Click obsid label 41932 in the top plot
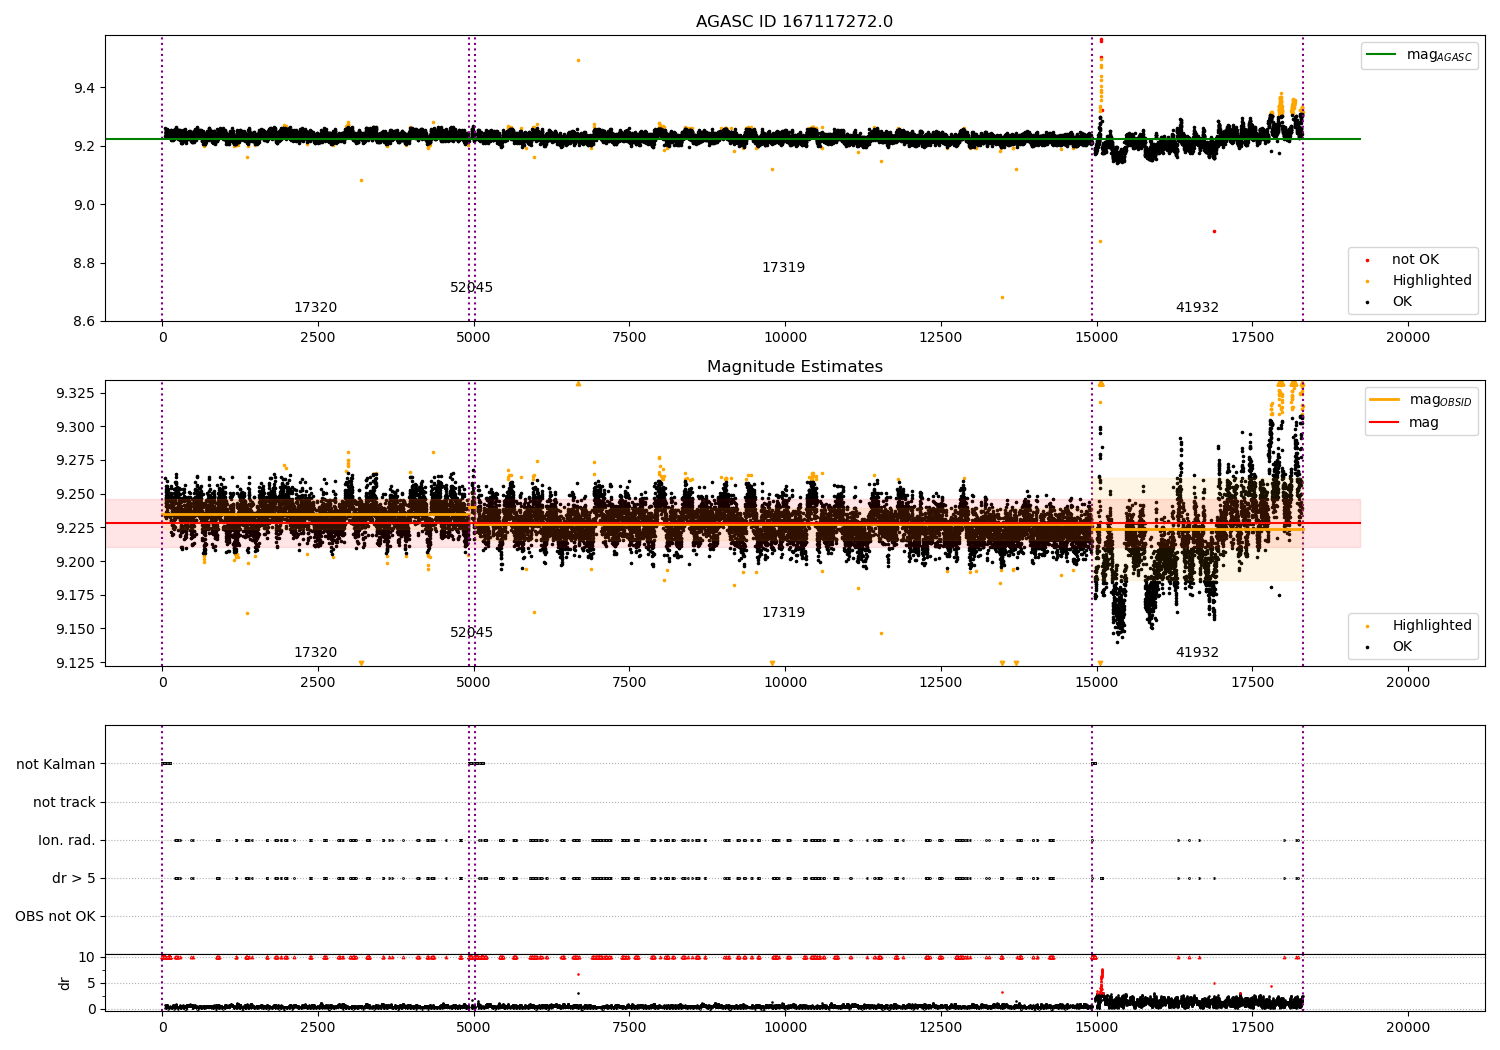Viewport: 1500px width, 1050px height. tap(1197, 308)
